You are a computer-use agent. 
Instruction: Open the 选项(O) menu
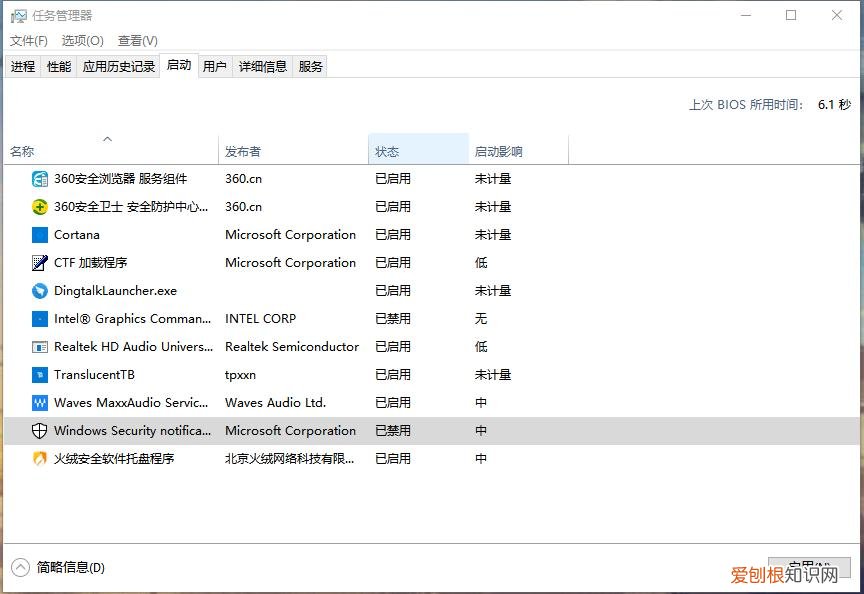point(83,41)
